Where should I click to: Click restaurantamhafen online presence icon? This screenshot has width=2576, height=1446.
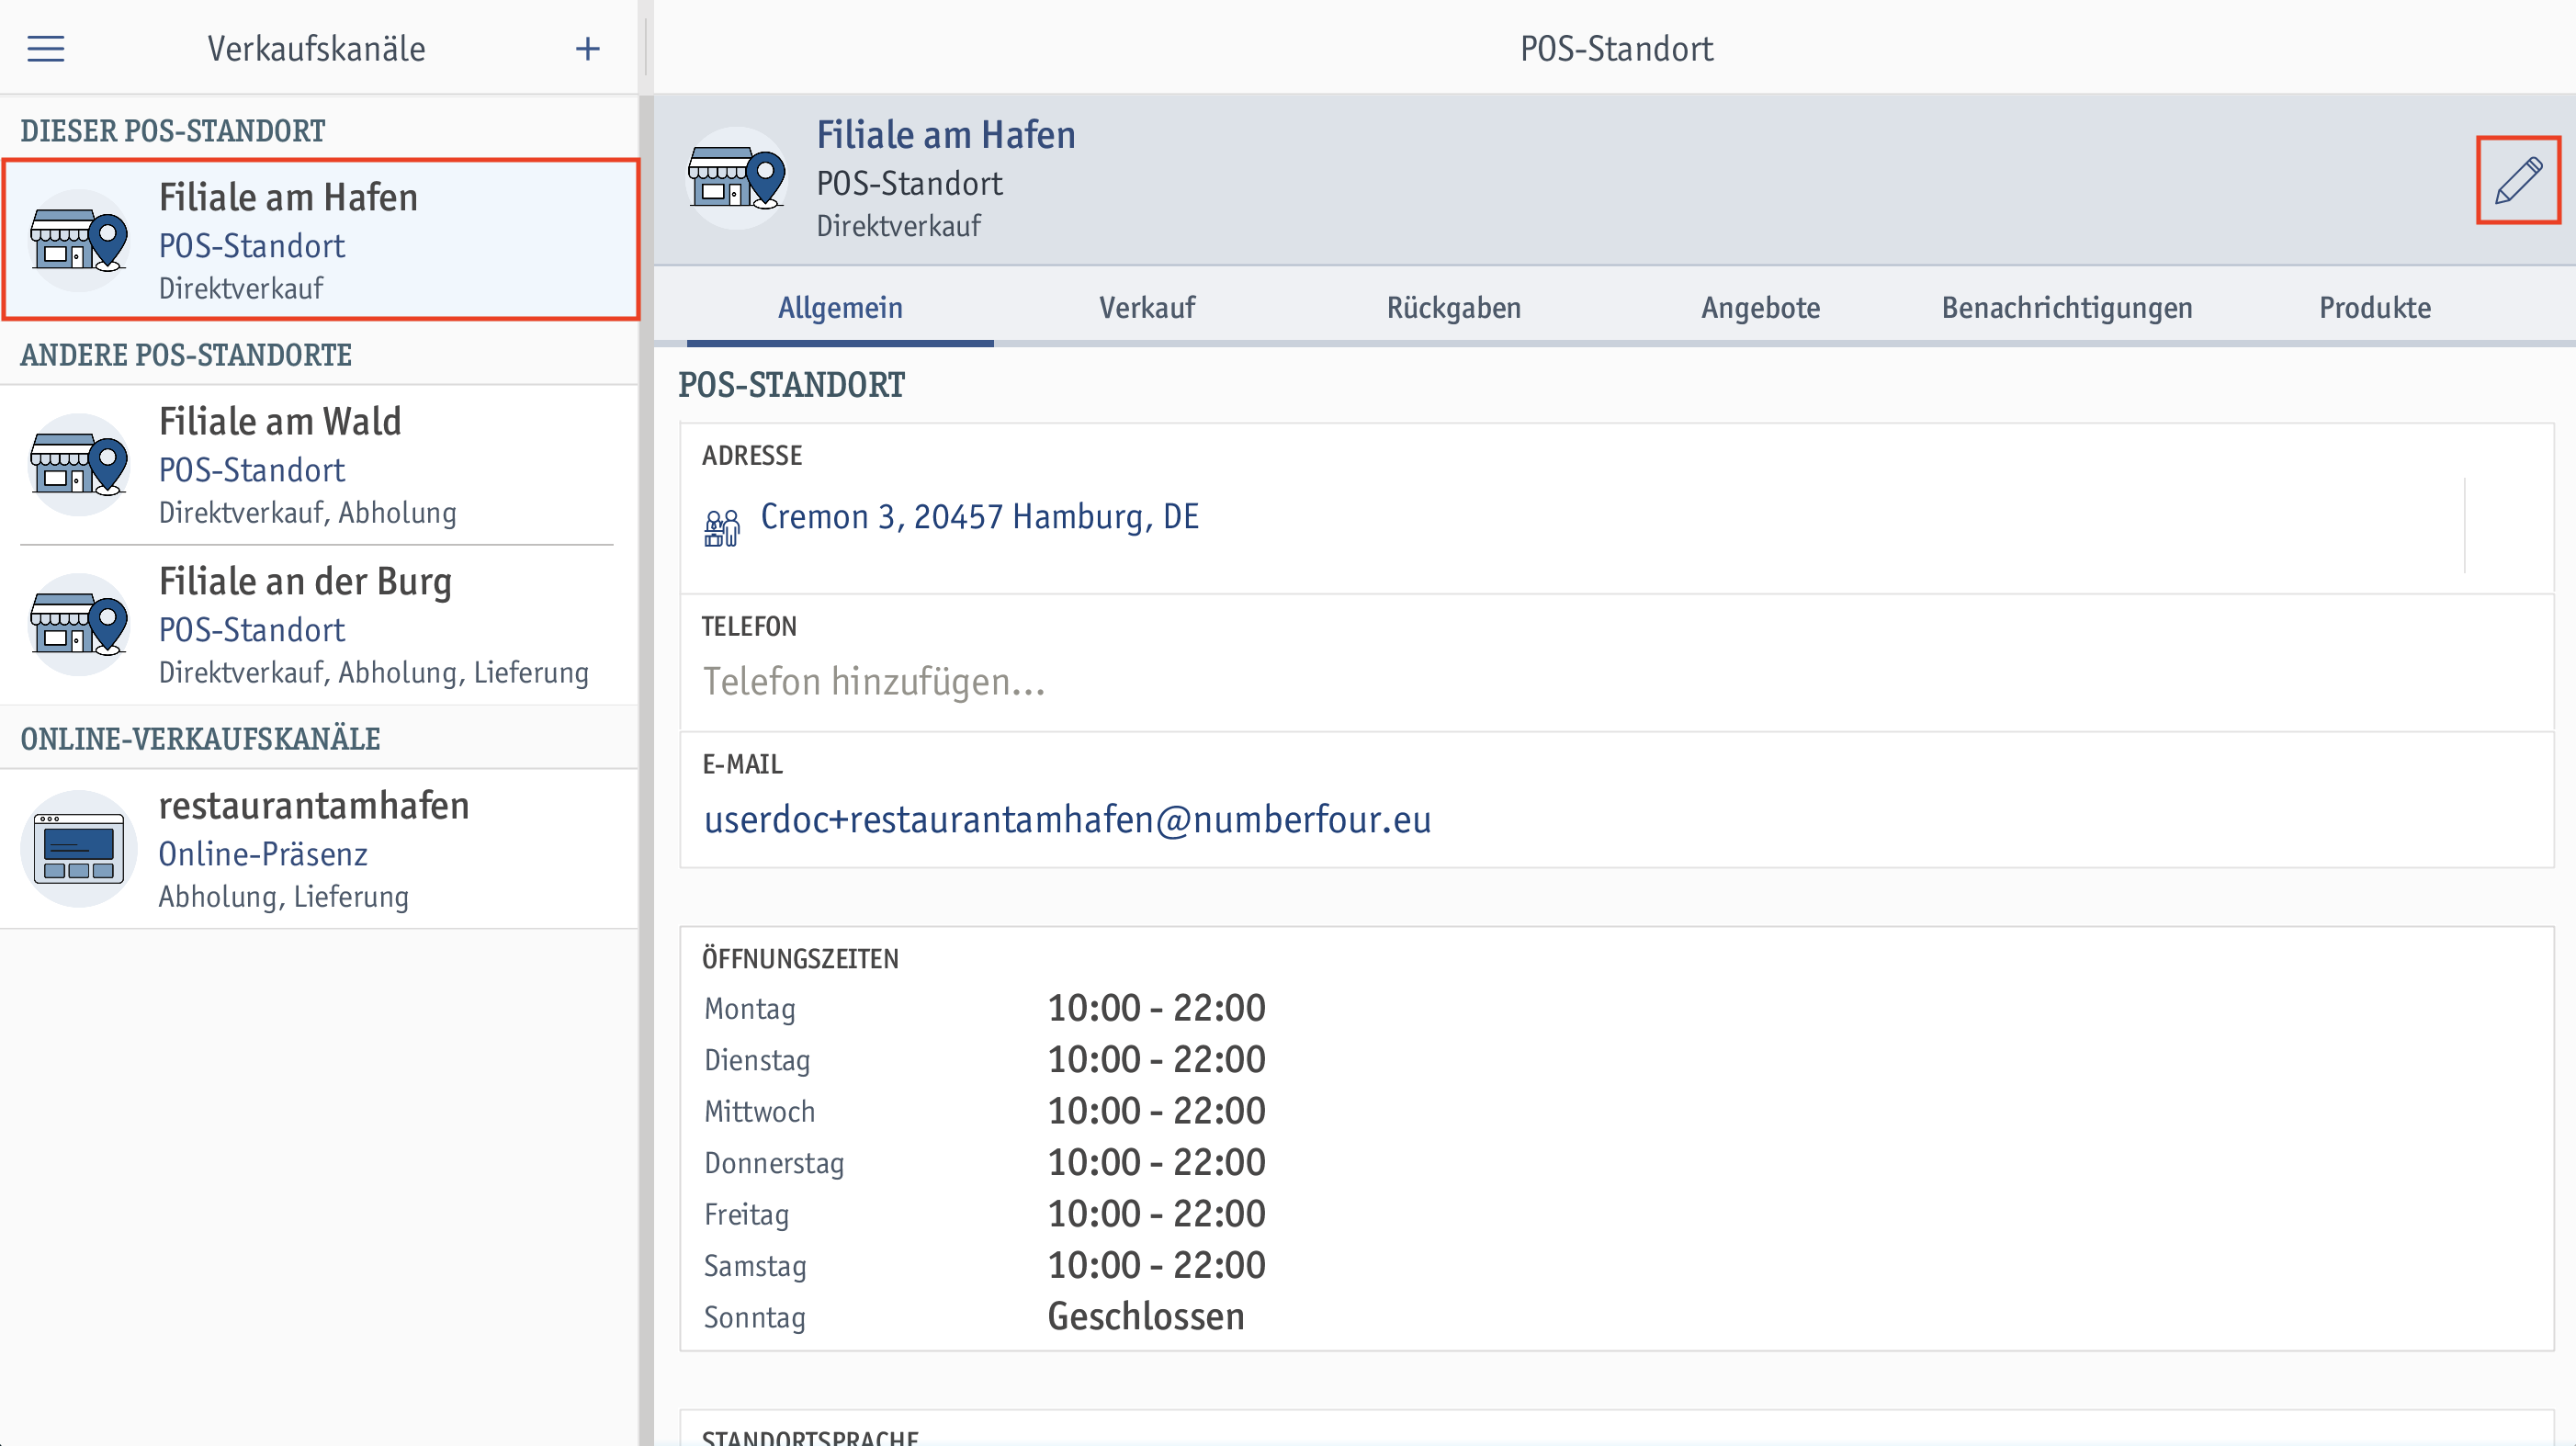tap(79, 849)
